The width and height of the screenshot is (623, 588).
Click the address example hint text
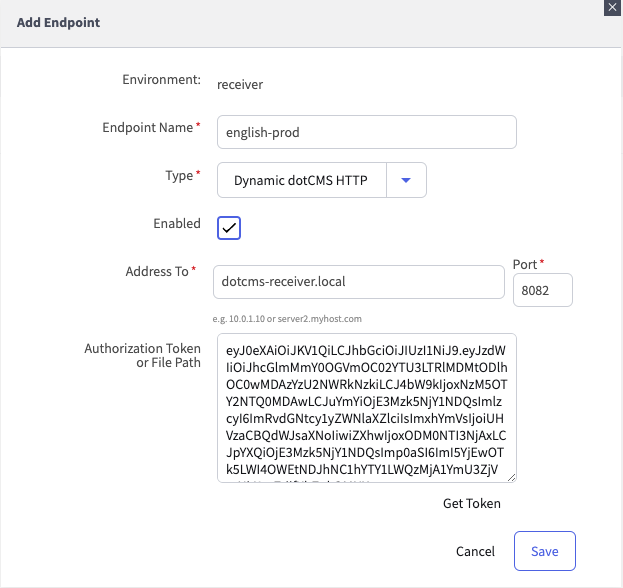pos(287,319)
